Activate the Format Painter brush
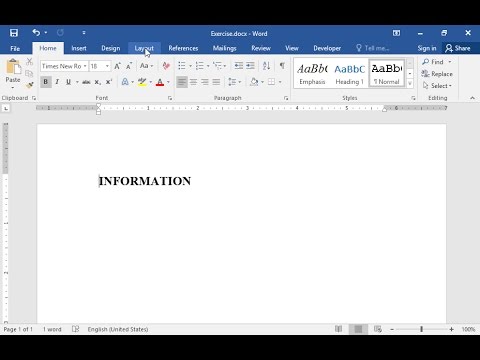 click(x=29, y=85)
